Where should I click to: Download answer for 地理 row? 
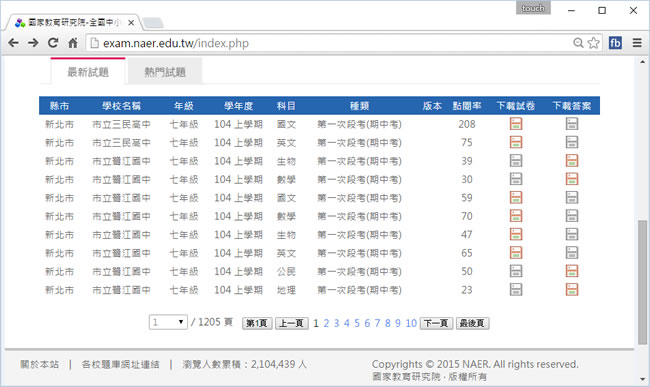(572, 290)
